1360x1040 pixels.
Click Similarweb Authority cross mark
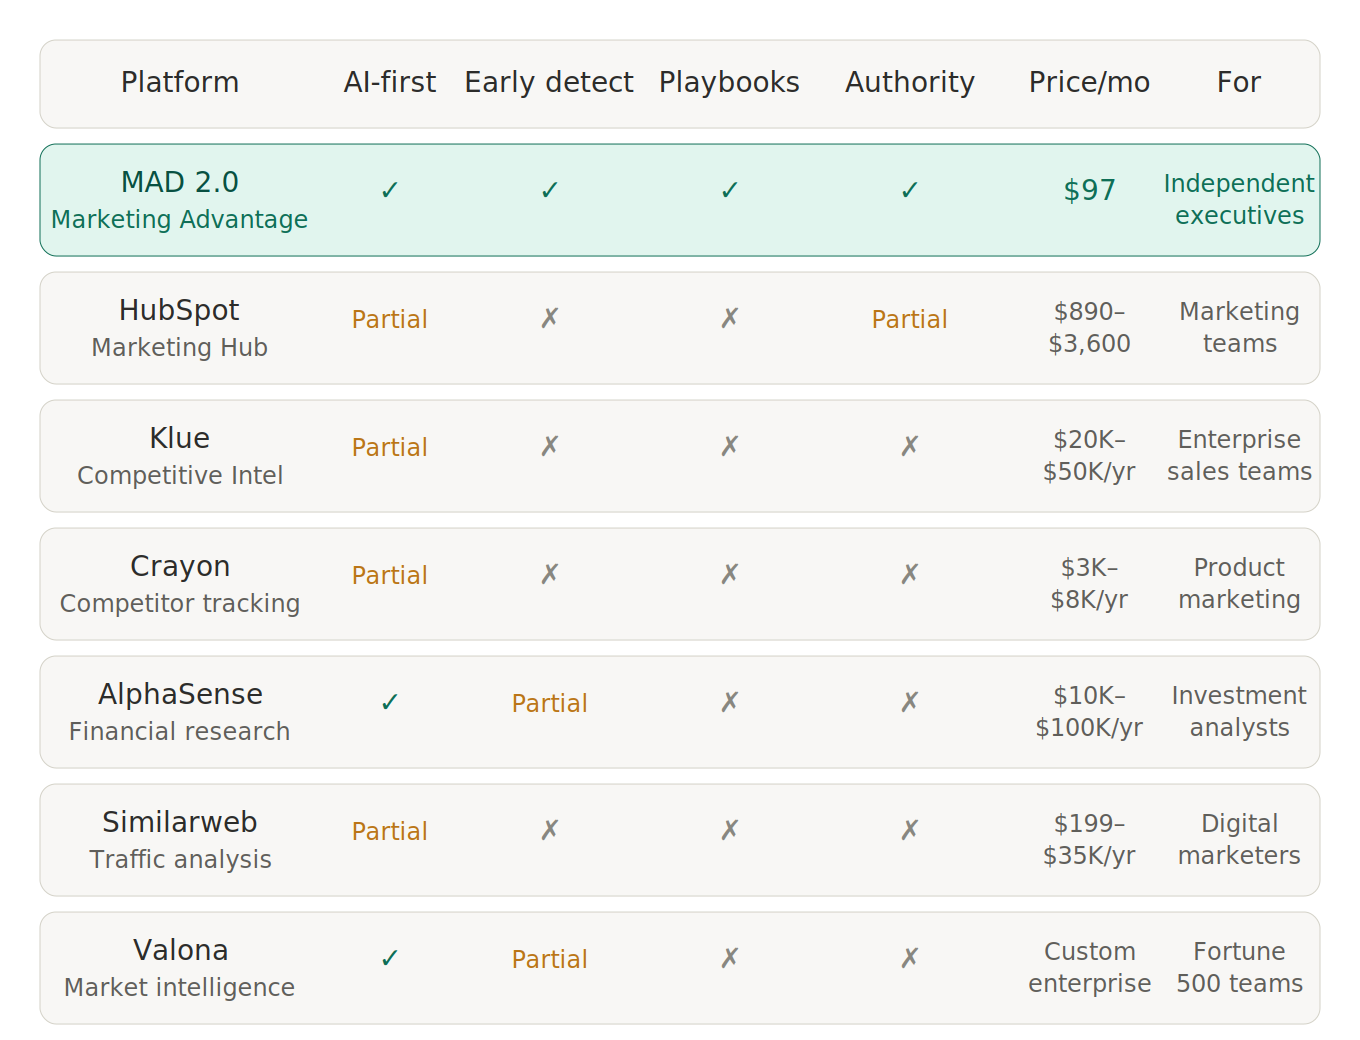click(910, 830)
